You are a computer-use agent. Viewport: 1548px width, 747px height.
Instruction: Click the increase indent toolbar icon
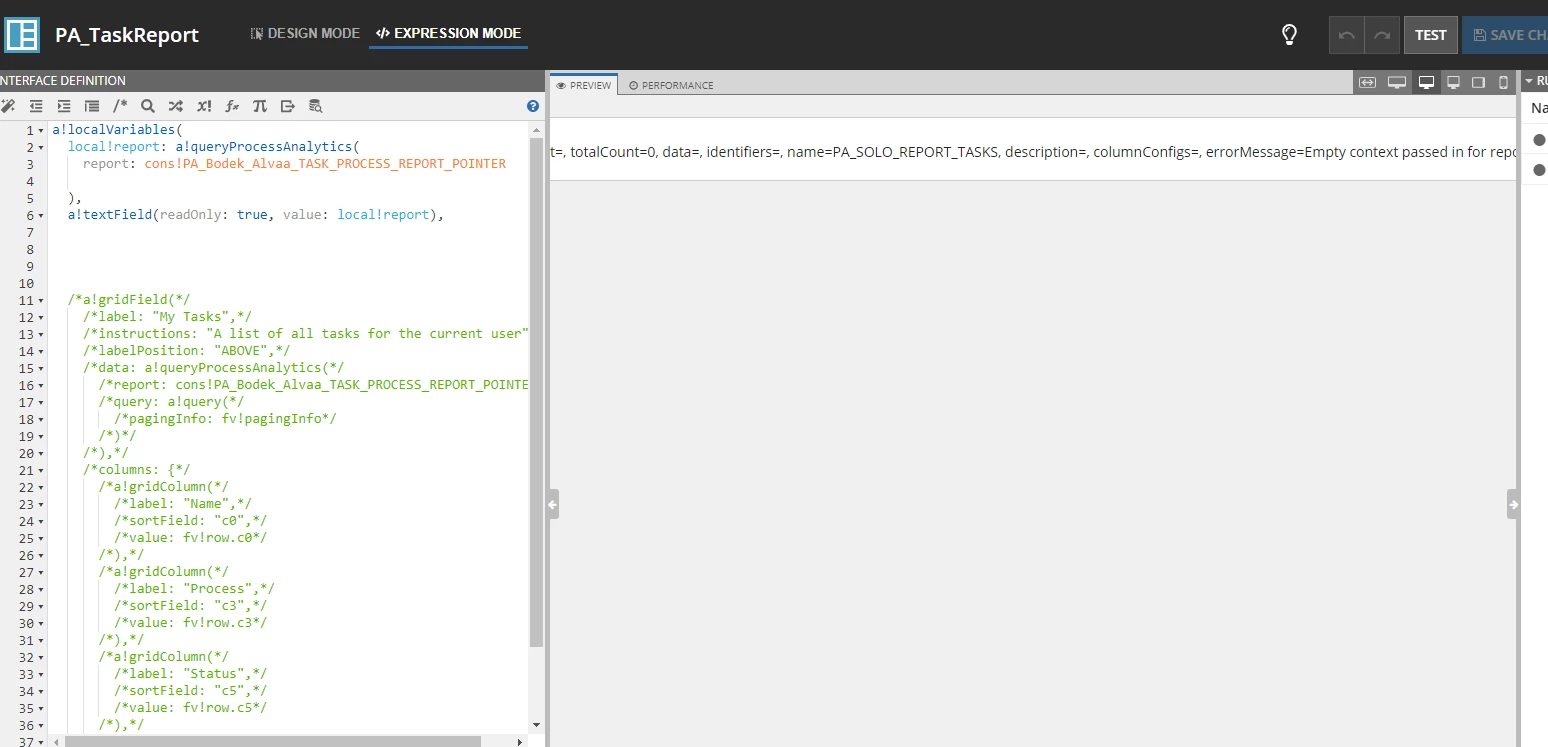pos(64,106)
